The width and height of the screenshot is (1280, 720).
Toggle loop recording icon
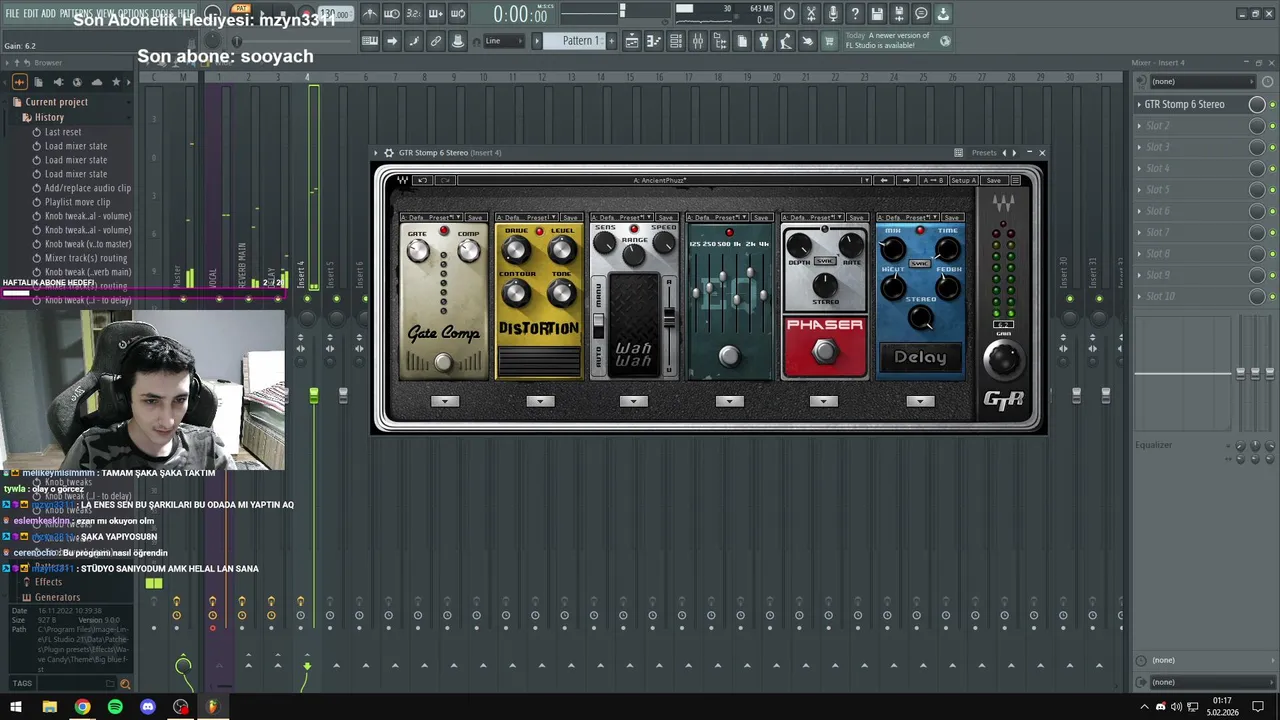[458, 14]
